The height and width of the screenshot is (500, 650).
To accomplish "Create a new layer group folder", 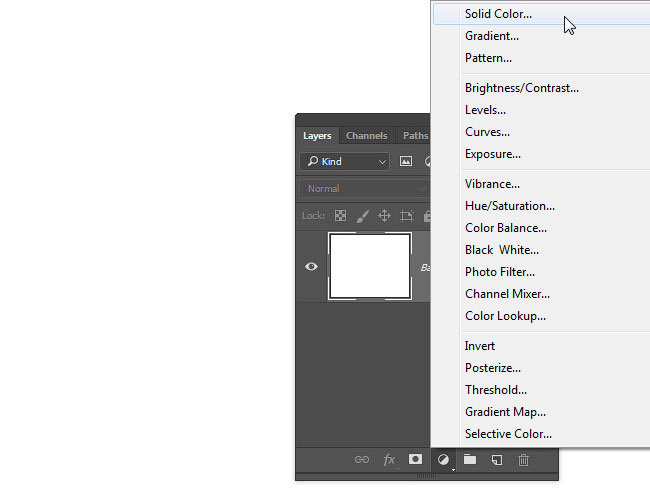I will pyautogui.click(x=470, y=459).
